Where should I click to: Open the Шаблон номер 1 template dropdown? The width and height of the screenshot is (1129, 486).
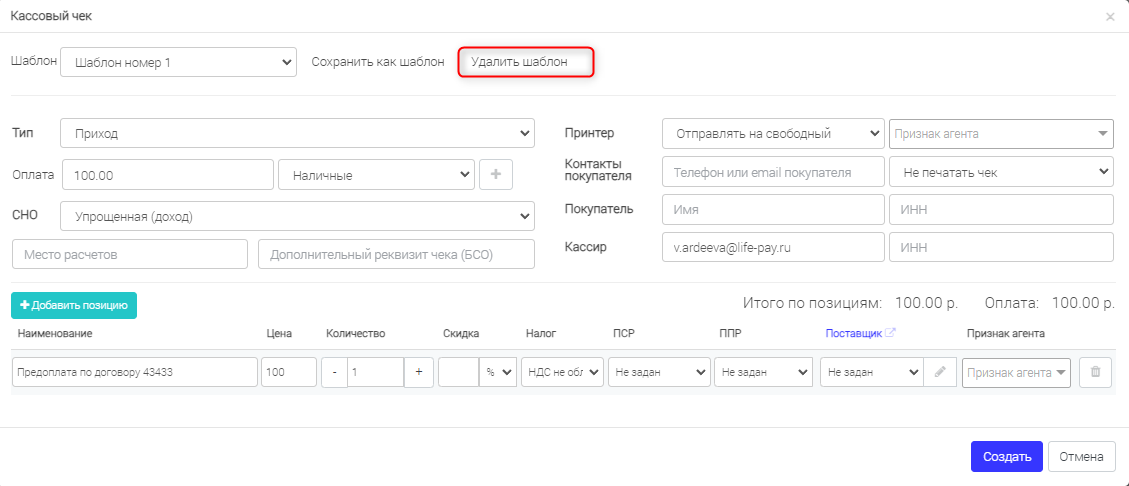coord(179,62)
